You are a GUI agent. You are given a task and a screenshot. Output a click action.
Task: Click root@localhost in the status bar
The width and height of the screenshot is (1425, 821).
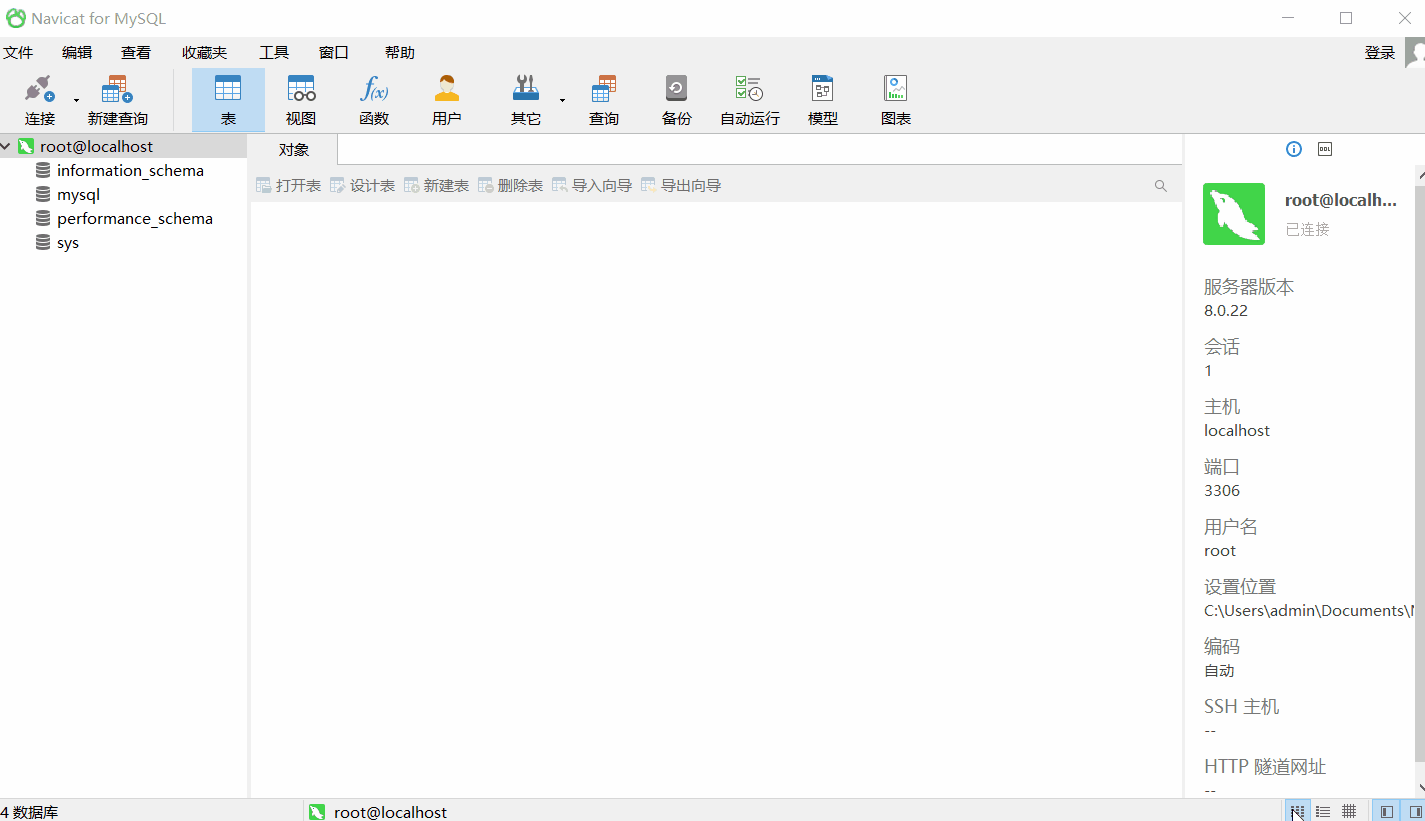[390, 812]
